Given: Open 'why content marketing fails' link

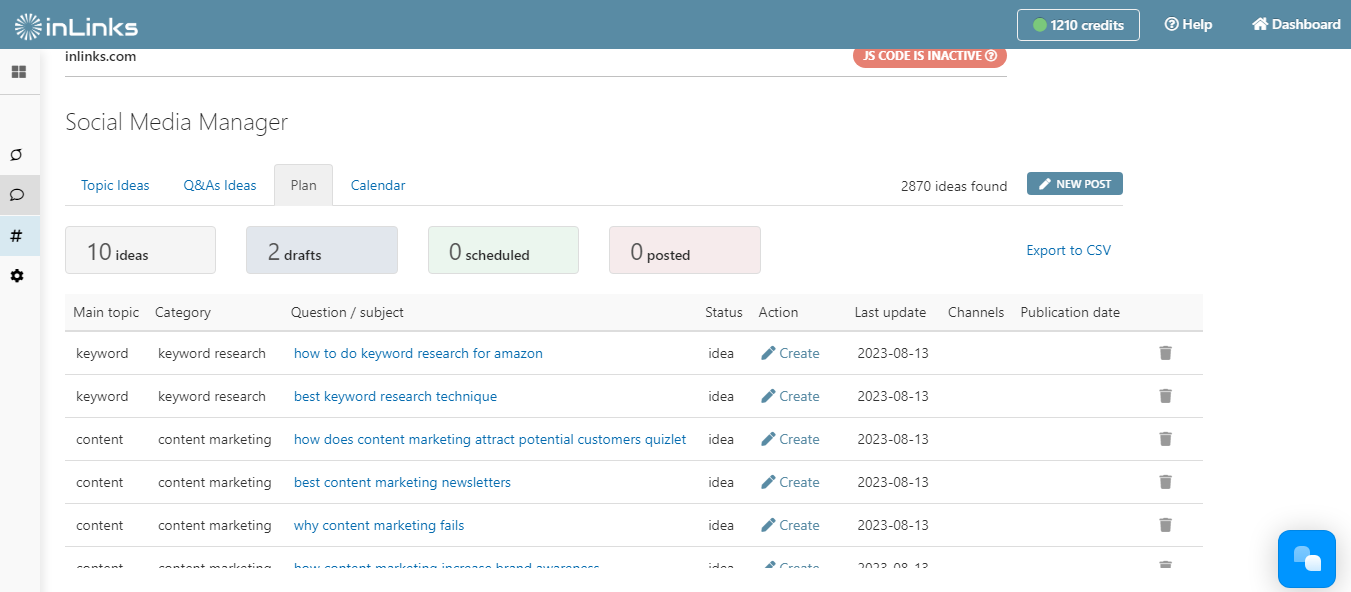Looking at the screenshot, I should (379, 525).
